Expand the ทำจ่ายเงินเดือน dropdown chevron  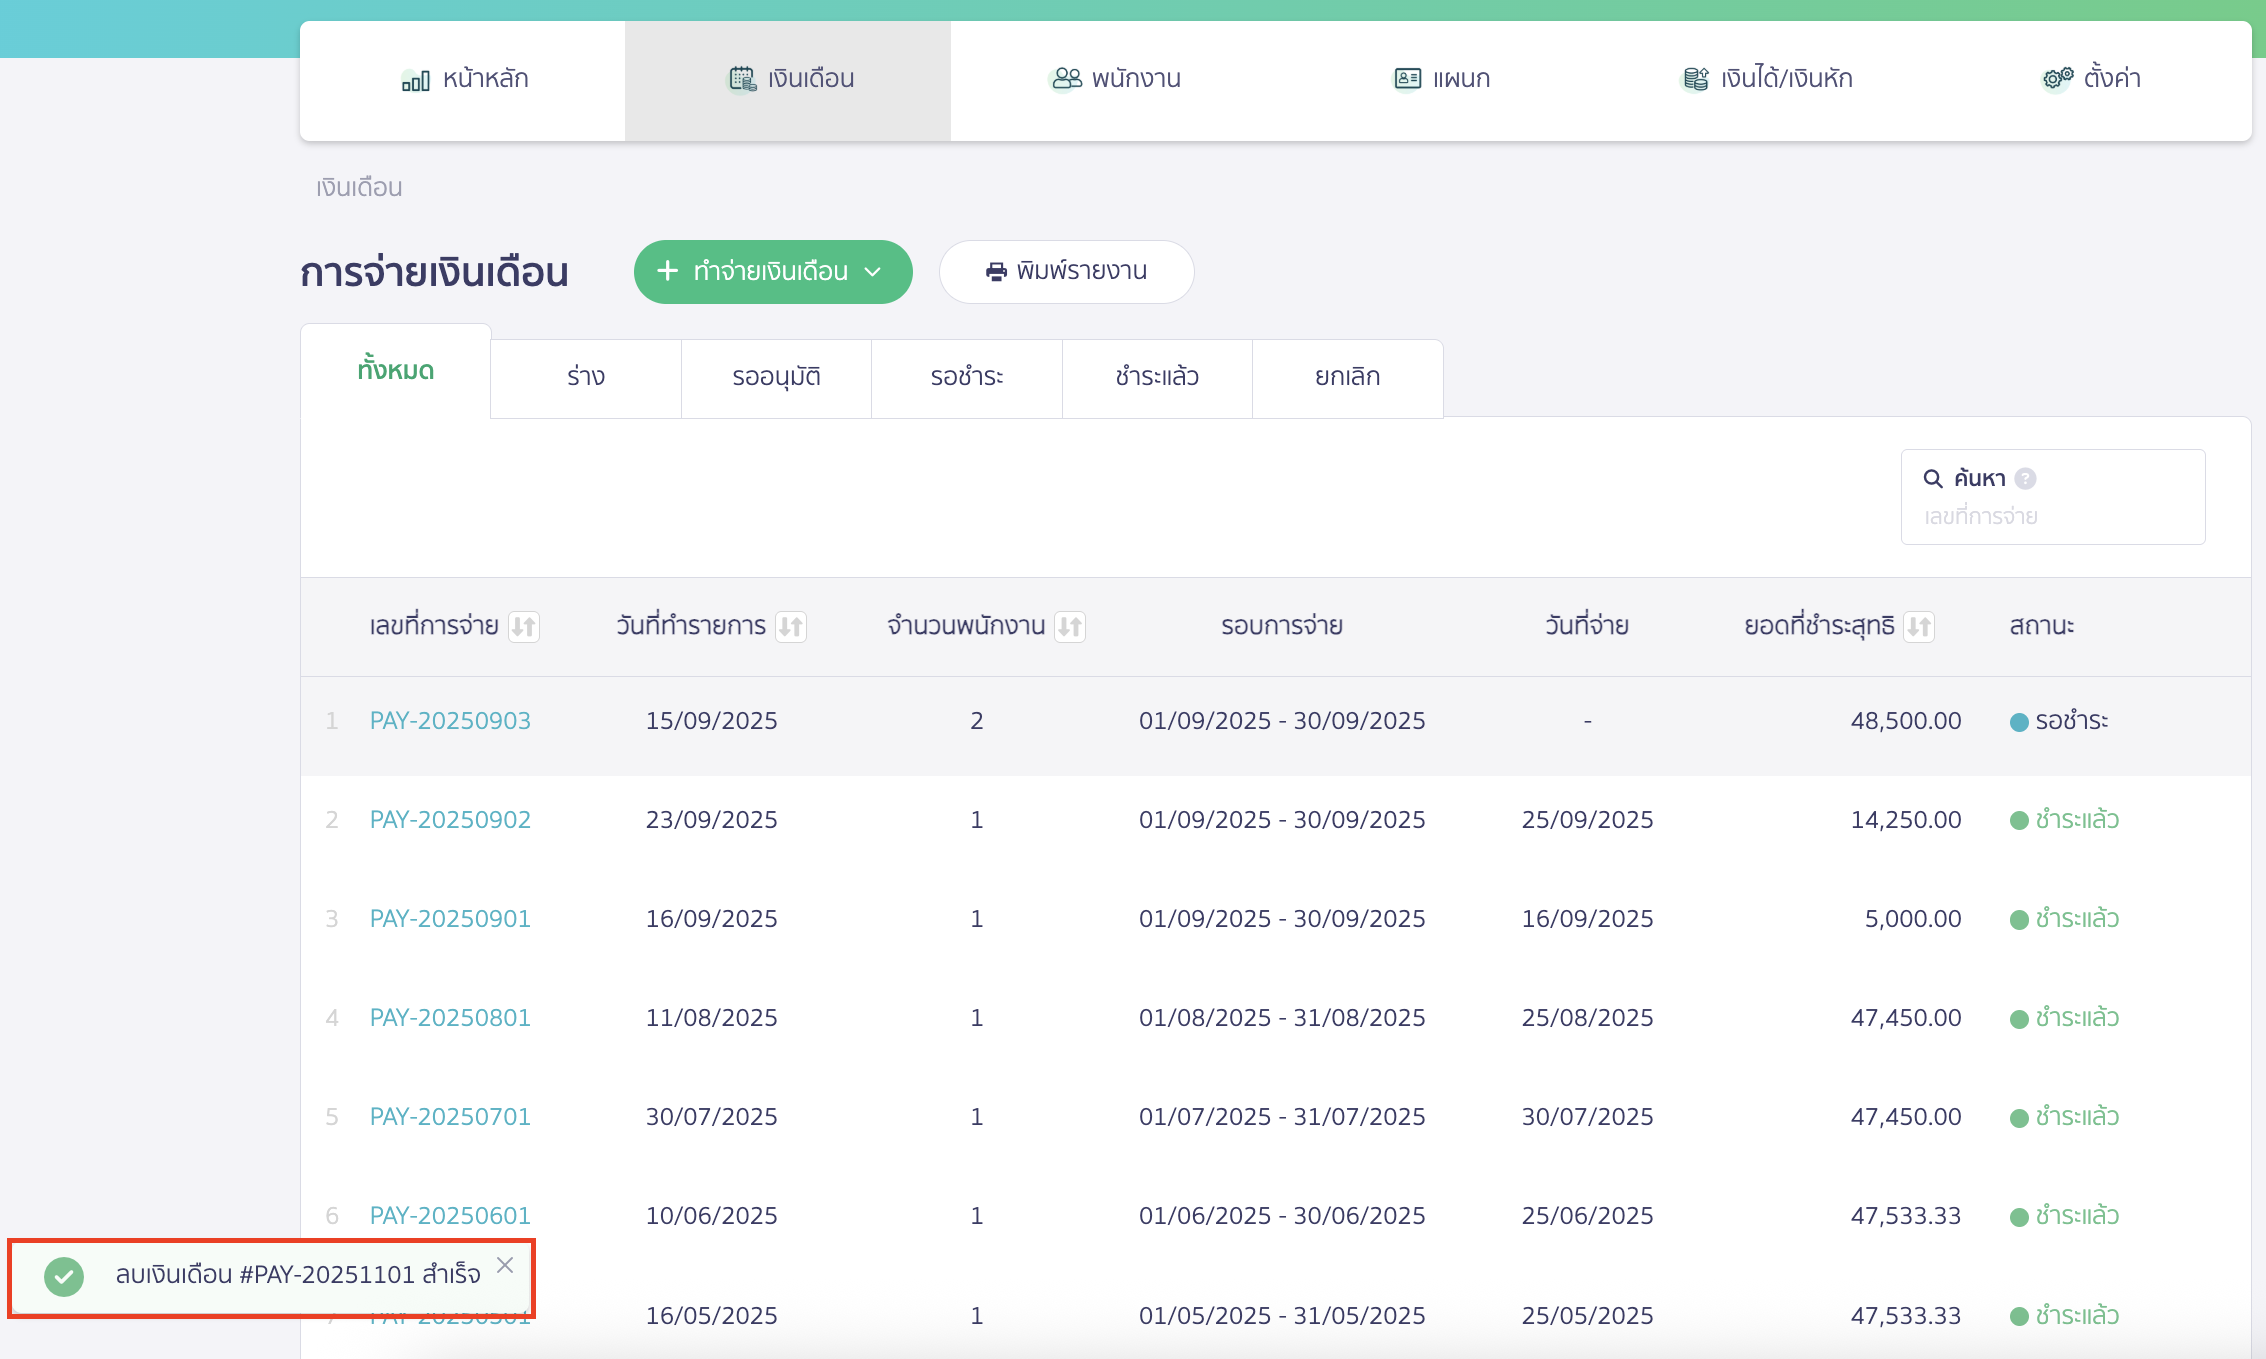[873, 272]
